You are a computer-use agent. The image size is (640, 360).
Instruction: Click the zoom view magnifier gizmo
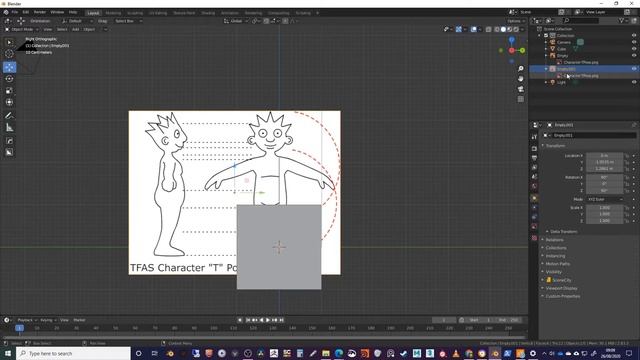pos(520,69)
